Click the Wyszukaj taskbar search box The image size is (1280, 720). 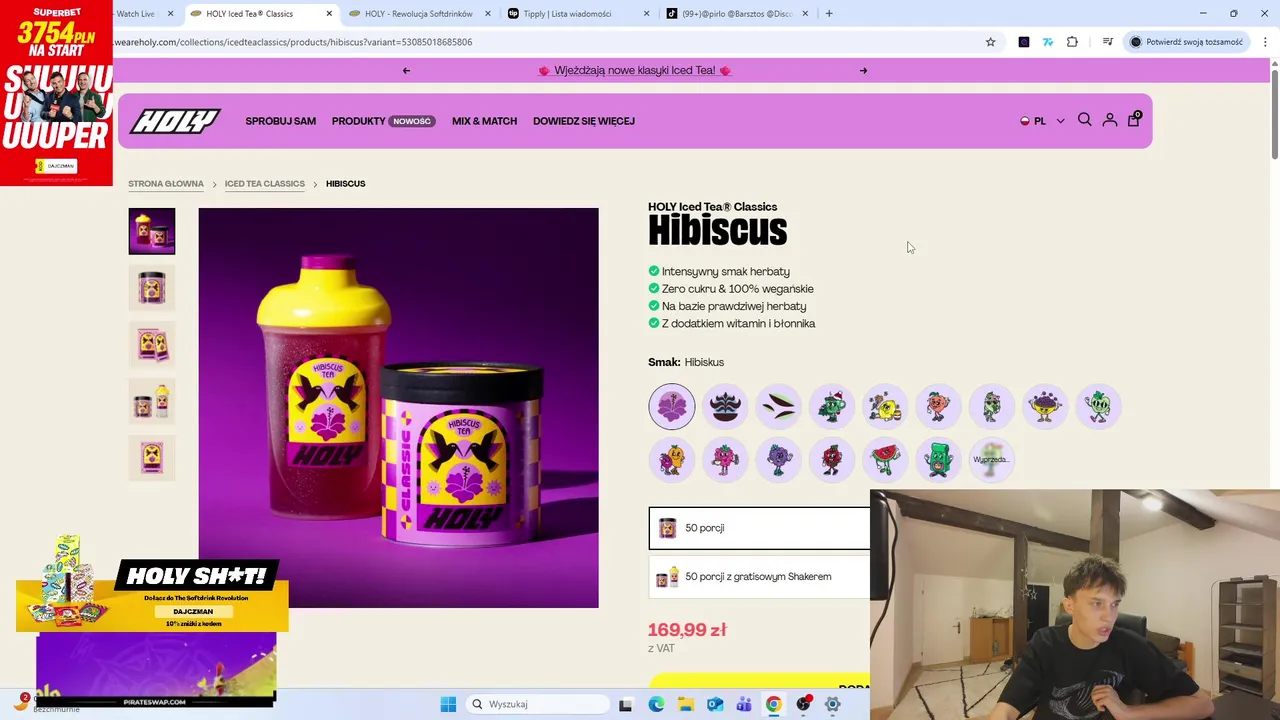[538, 704]
